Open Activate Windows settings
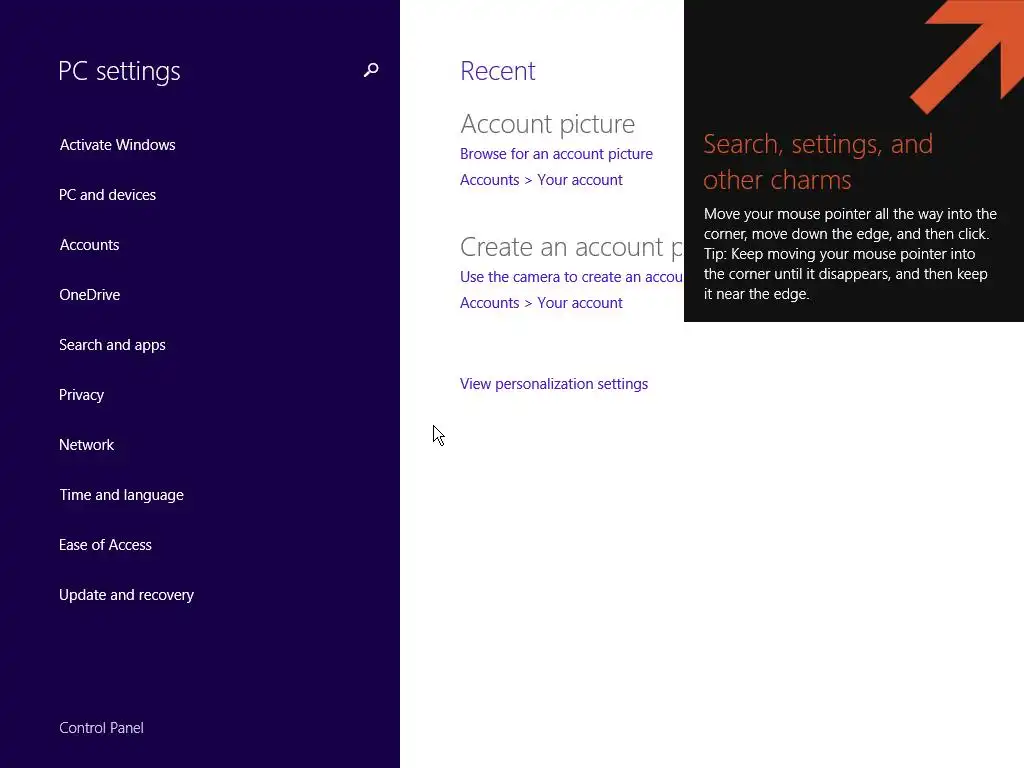1024x768 pixels. [x=118, y=145]
